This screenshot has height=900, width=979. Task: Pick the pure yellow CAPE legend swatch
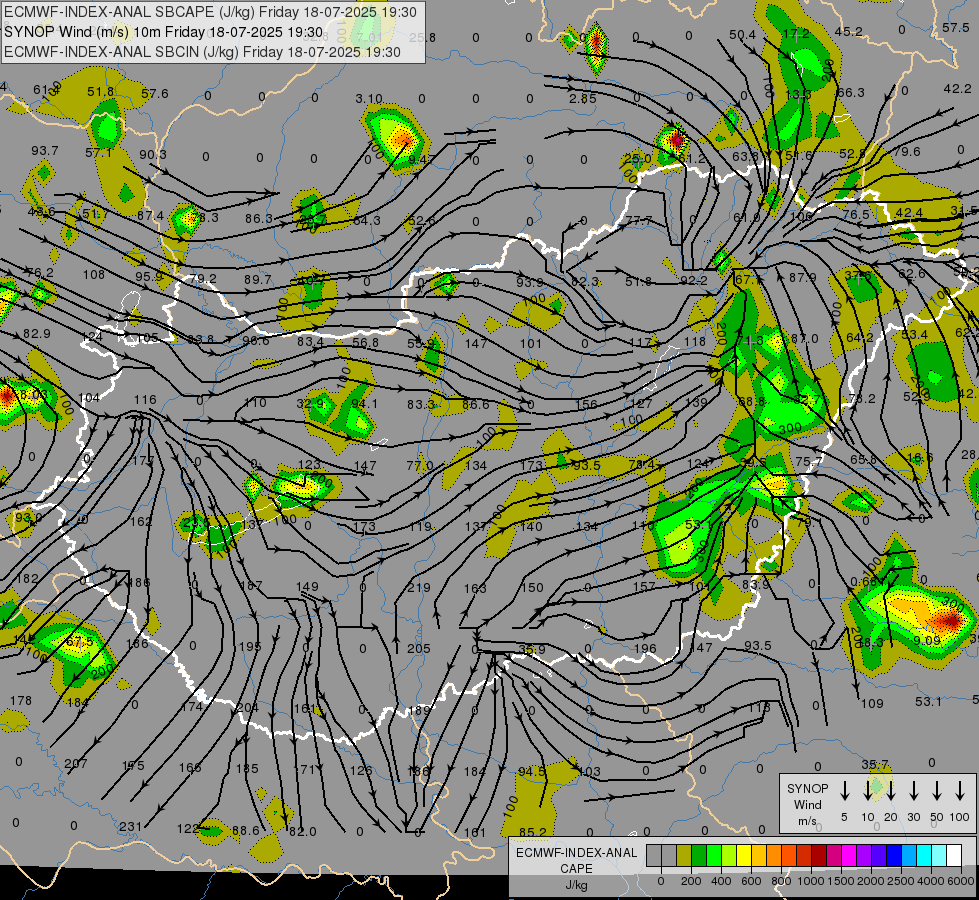744,855
